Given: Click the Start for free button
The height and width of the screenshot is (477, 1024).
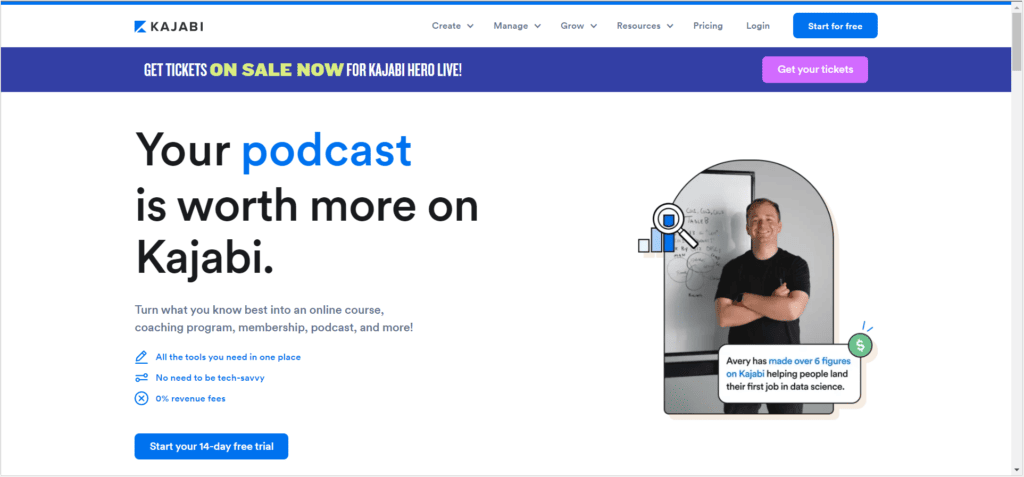Looking at the screenshot, I should tap(835, 26).
